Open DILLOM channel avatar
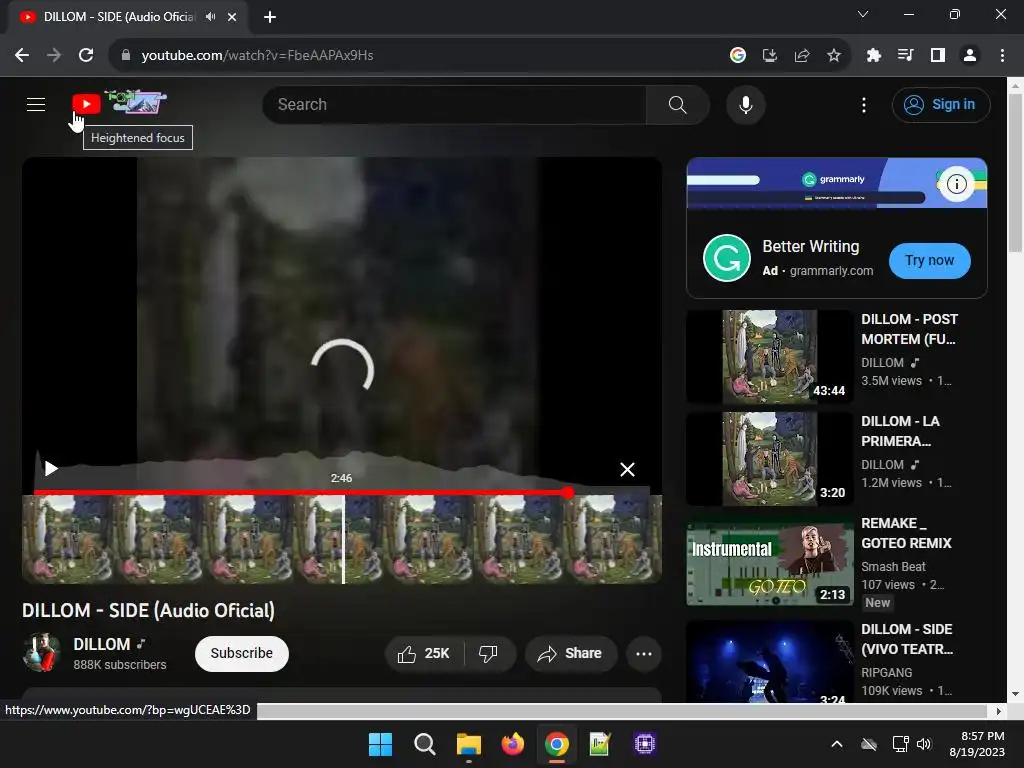The image size is (1024, 768). coord(41,652)
